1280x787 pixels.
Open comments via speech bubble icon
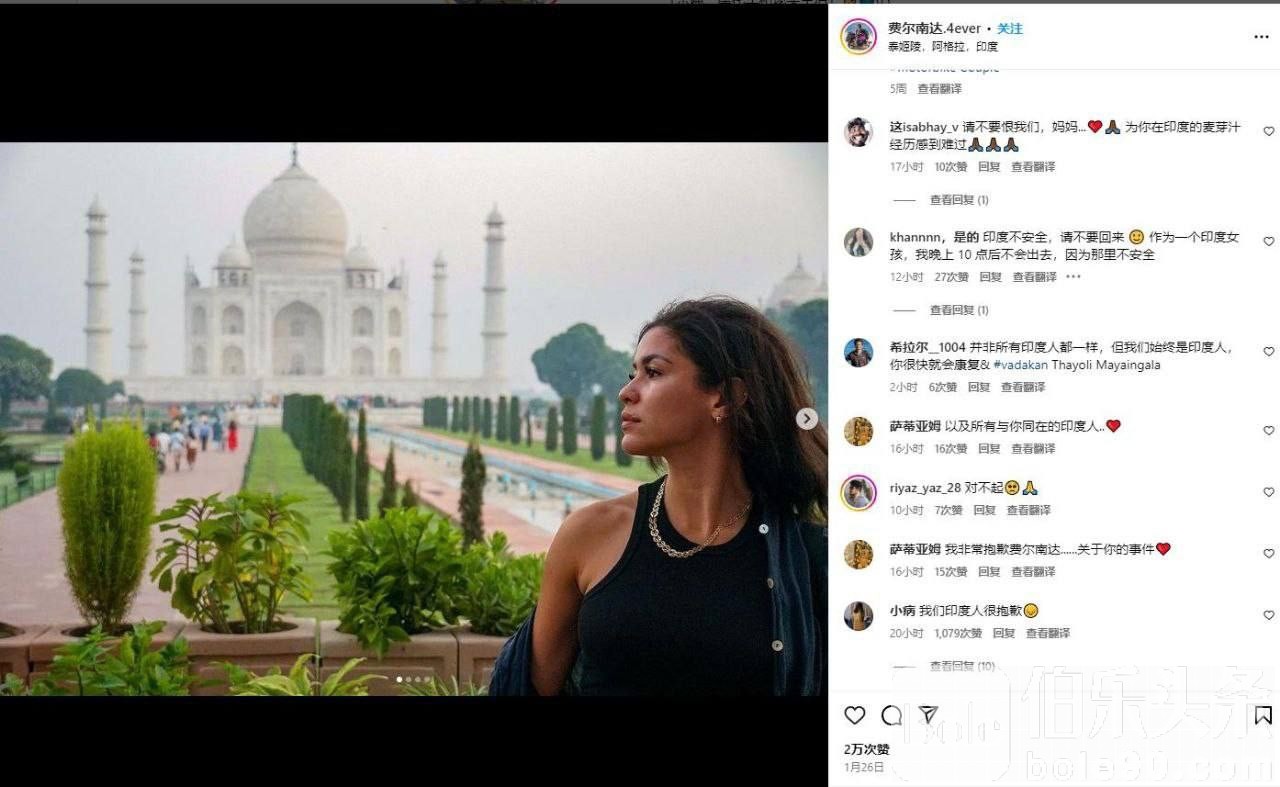pyautogui.click(x=891, y=715)
